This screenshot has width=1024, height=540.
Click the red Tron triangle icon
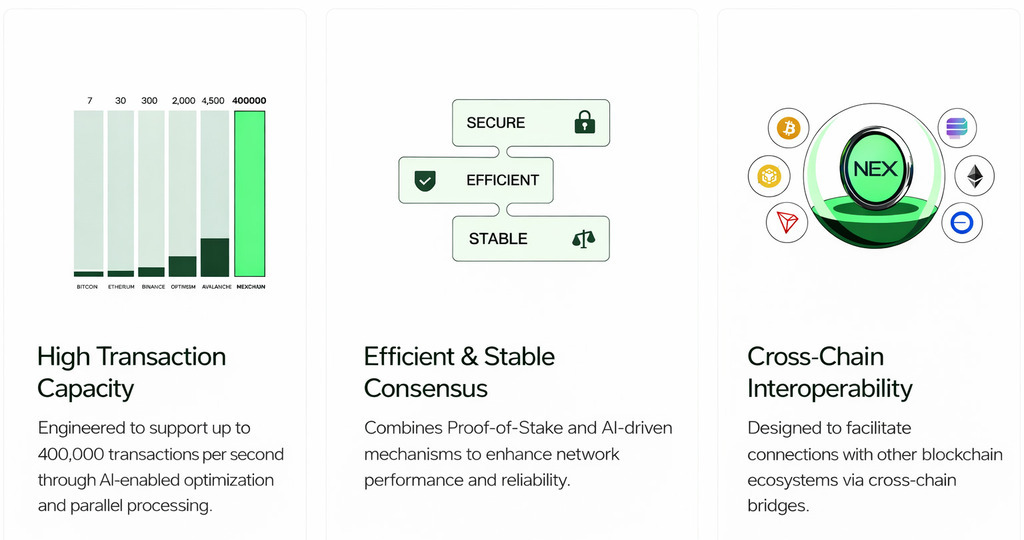point(786,222)
